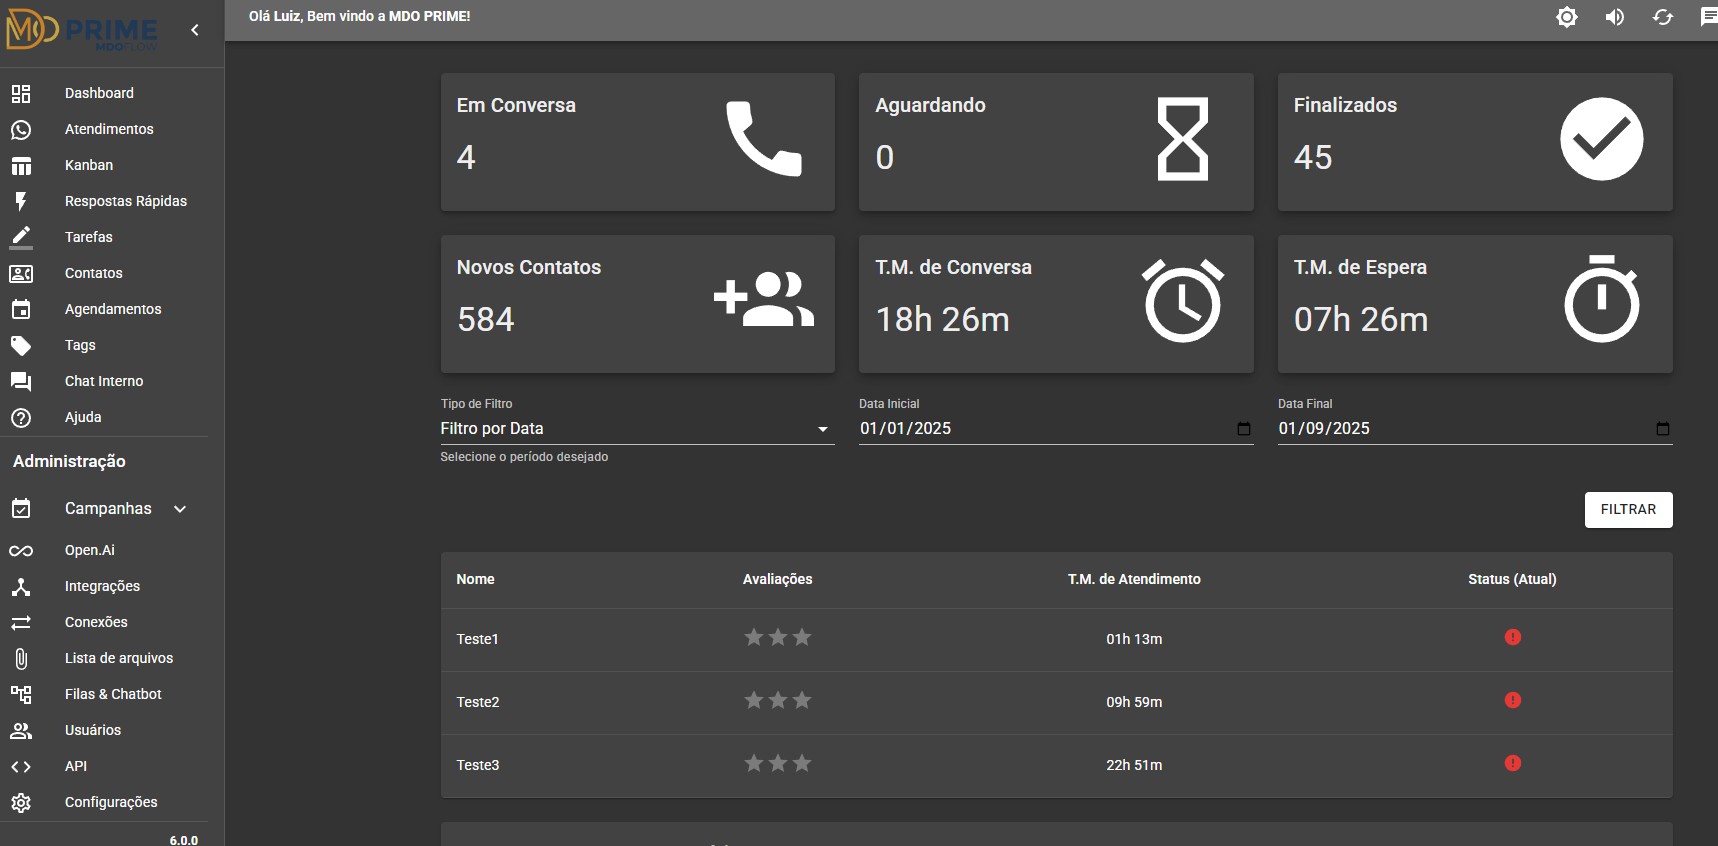1718x846 pixels.
Task: Click the Ajuda question mark icon
Action: [21, 418]
